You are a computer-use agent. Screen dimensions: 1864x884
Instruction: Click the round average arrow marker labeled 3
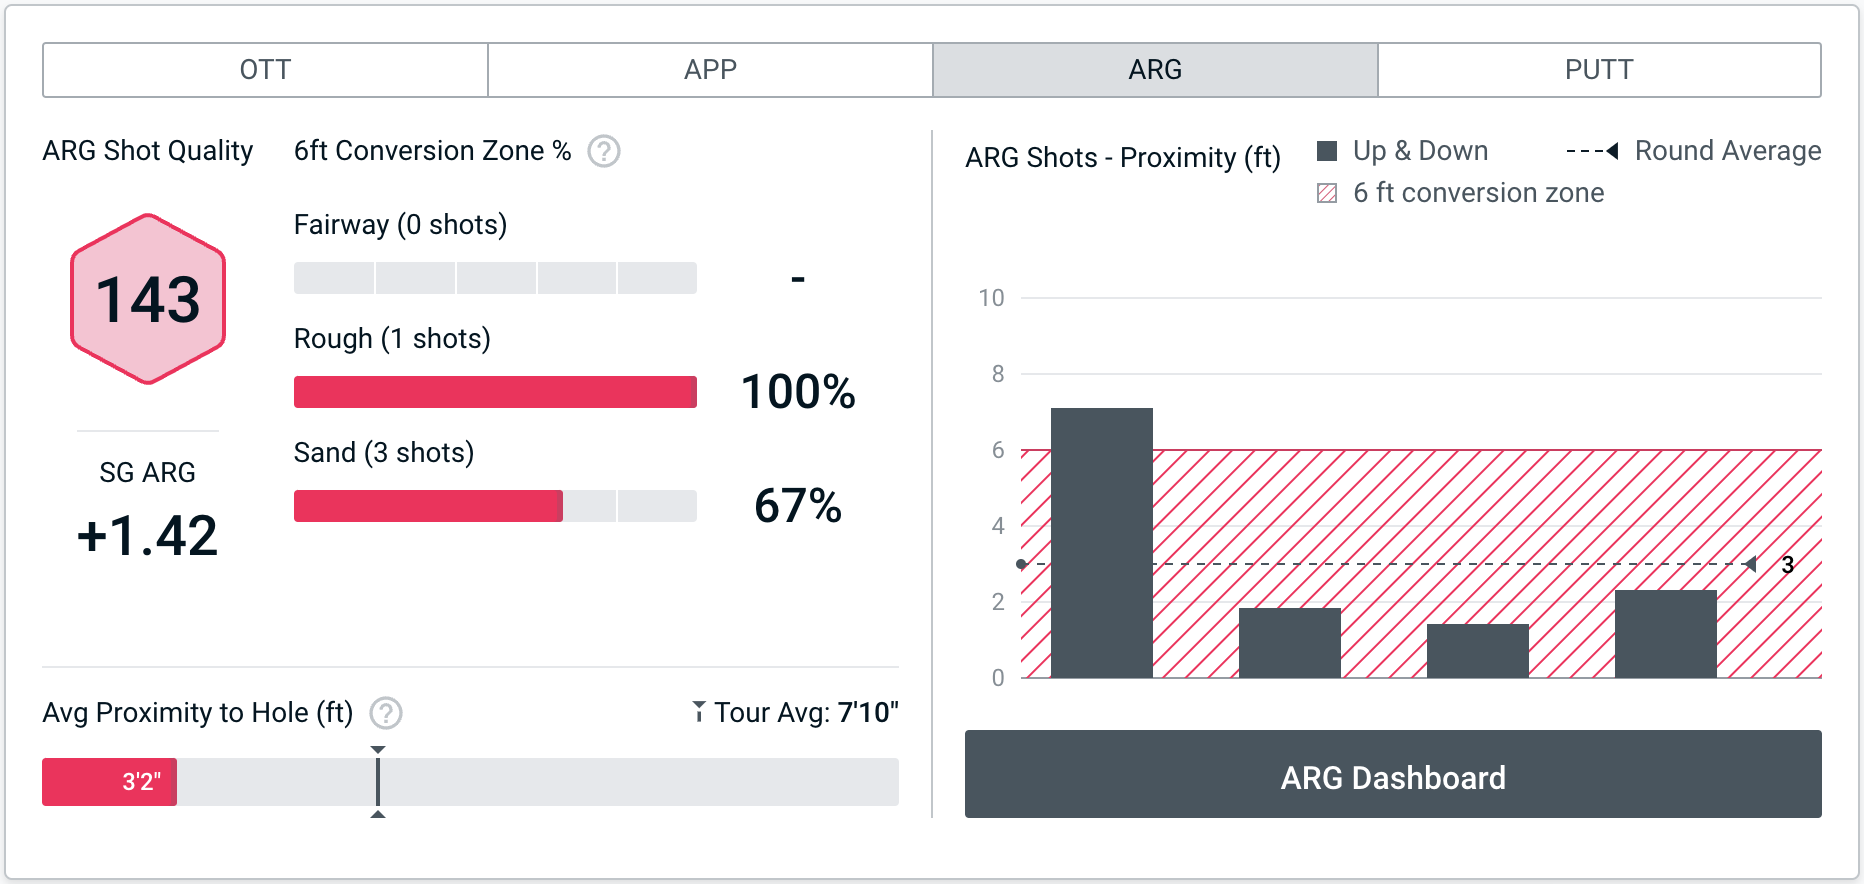pyautogui.click(x=1751, y=564)
